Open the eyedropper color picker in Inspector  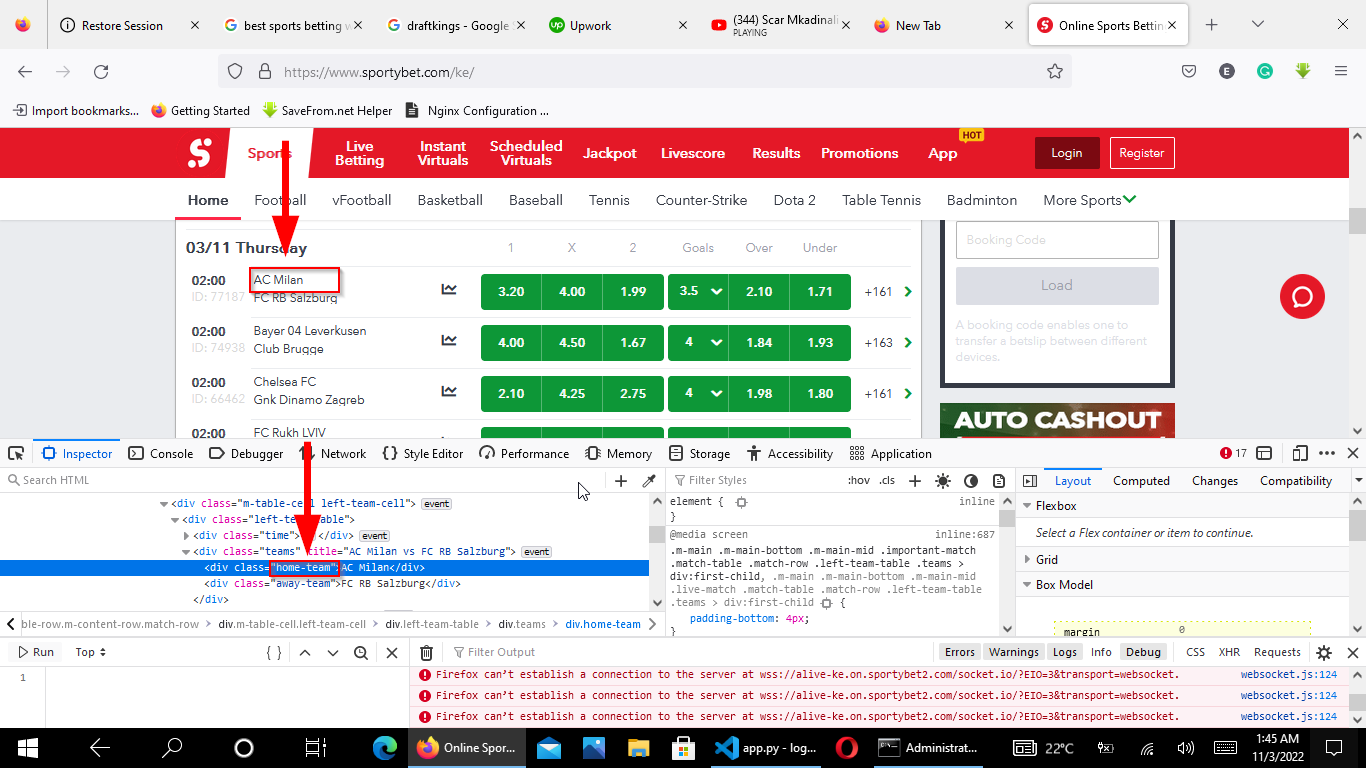tap(648, 481)
